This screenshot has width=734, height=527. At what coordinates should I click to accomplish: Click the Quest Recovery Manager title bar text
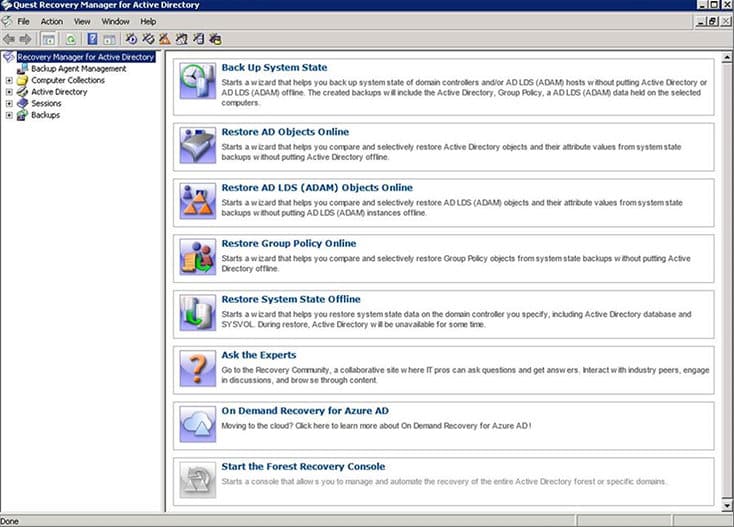(x=106, y=5)
